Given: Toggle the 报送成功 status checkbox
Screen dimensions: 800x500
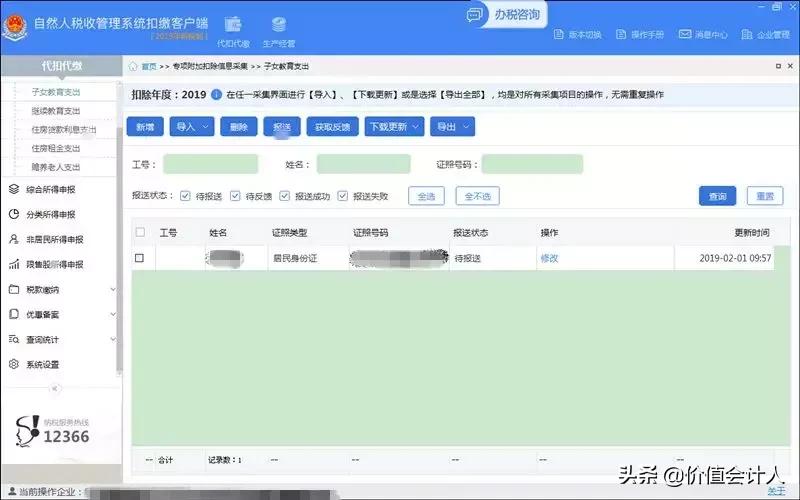Looking at the screenshot, I should click(x=285, y=196).
